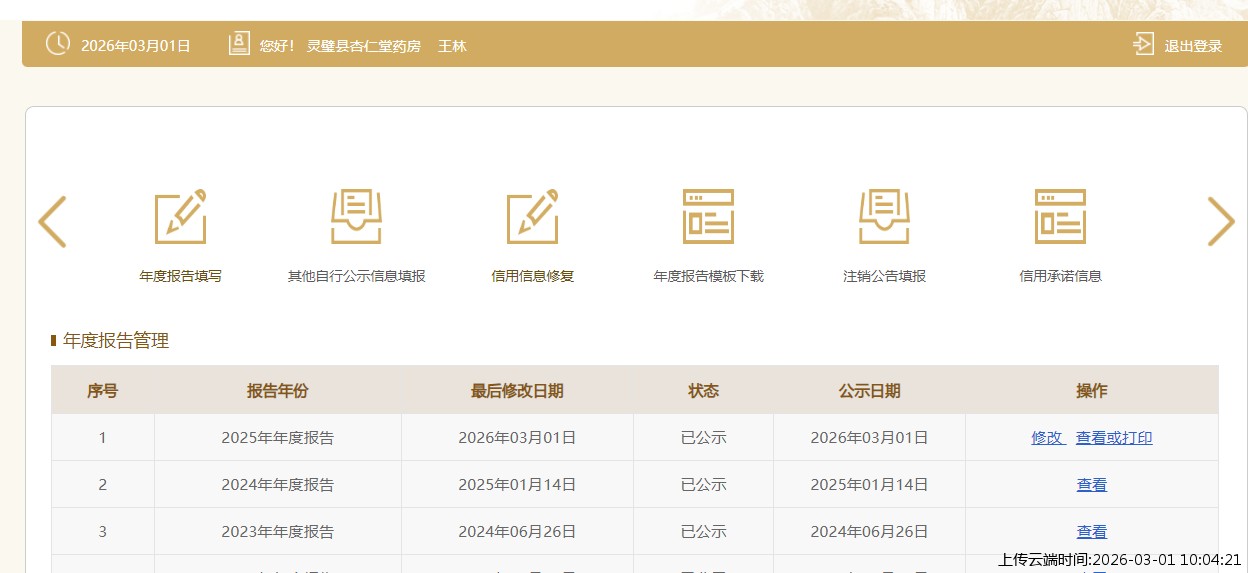Click 查看 for the 2023年年度报告
Image resolution: width=1248 pixels, height=573 pixels.
coord(1091,532)
